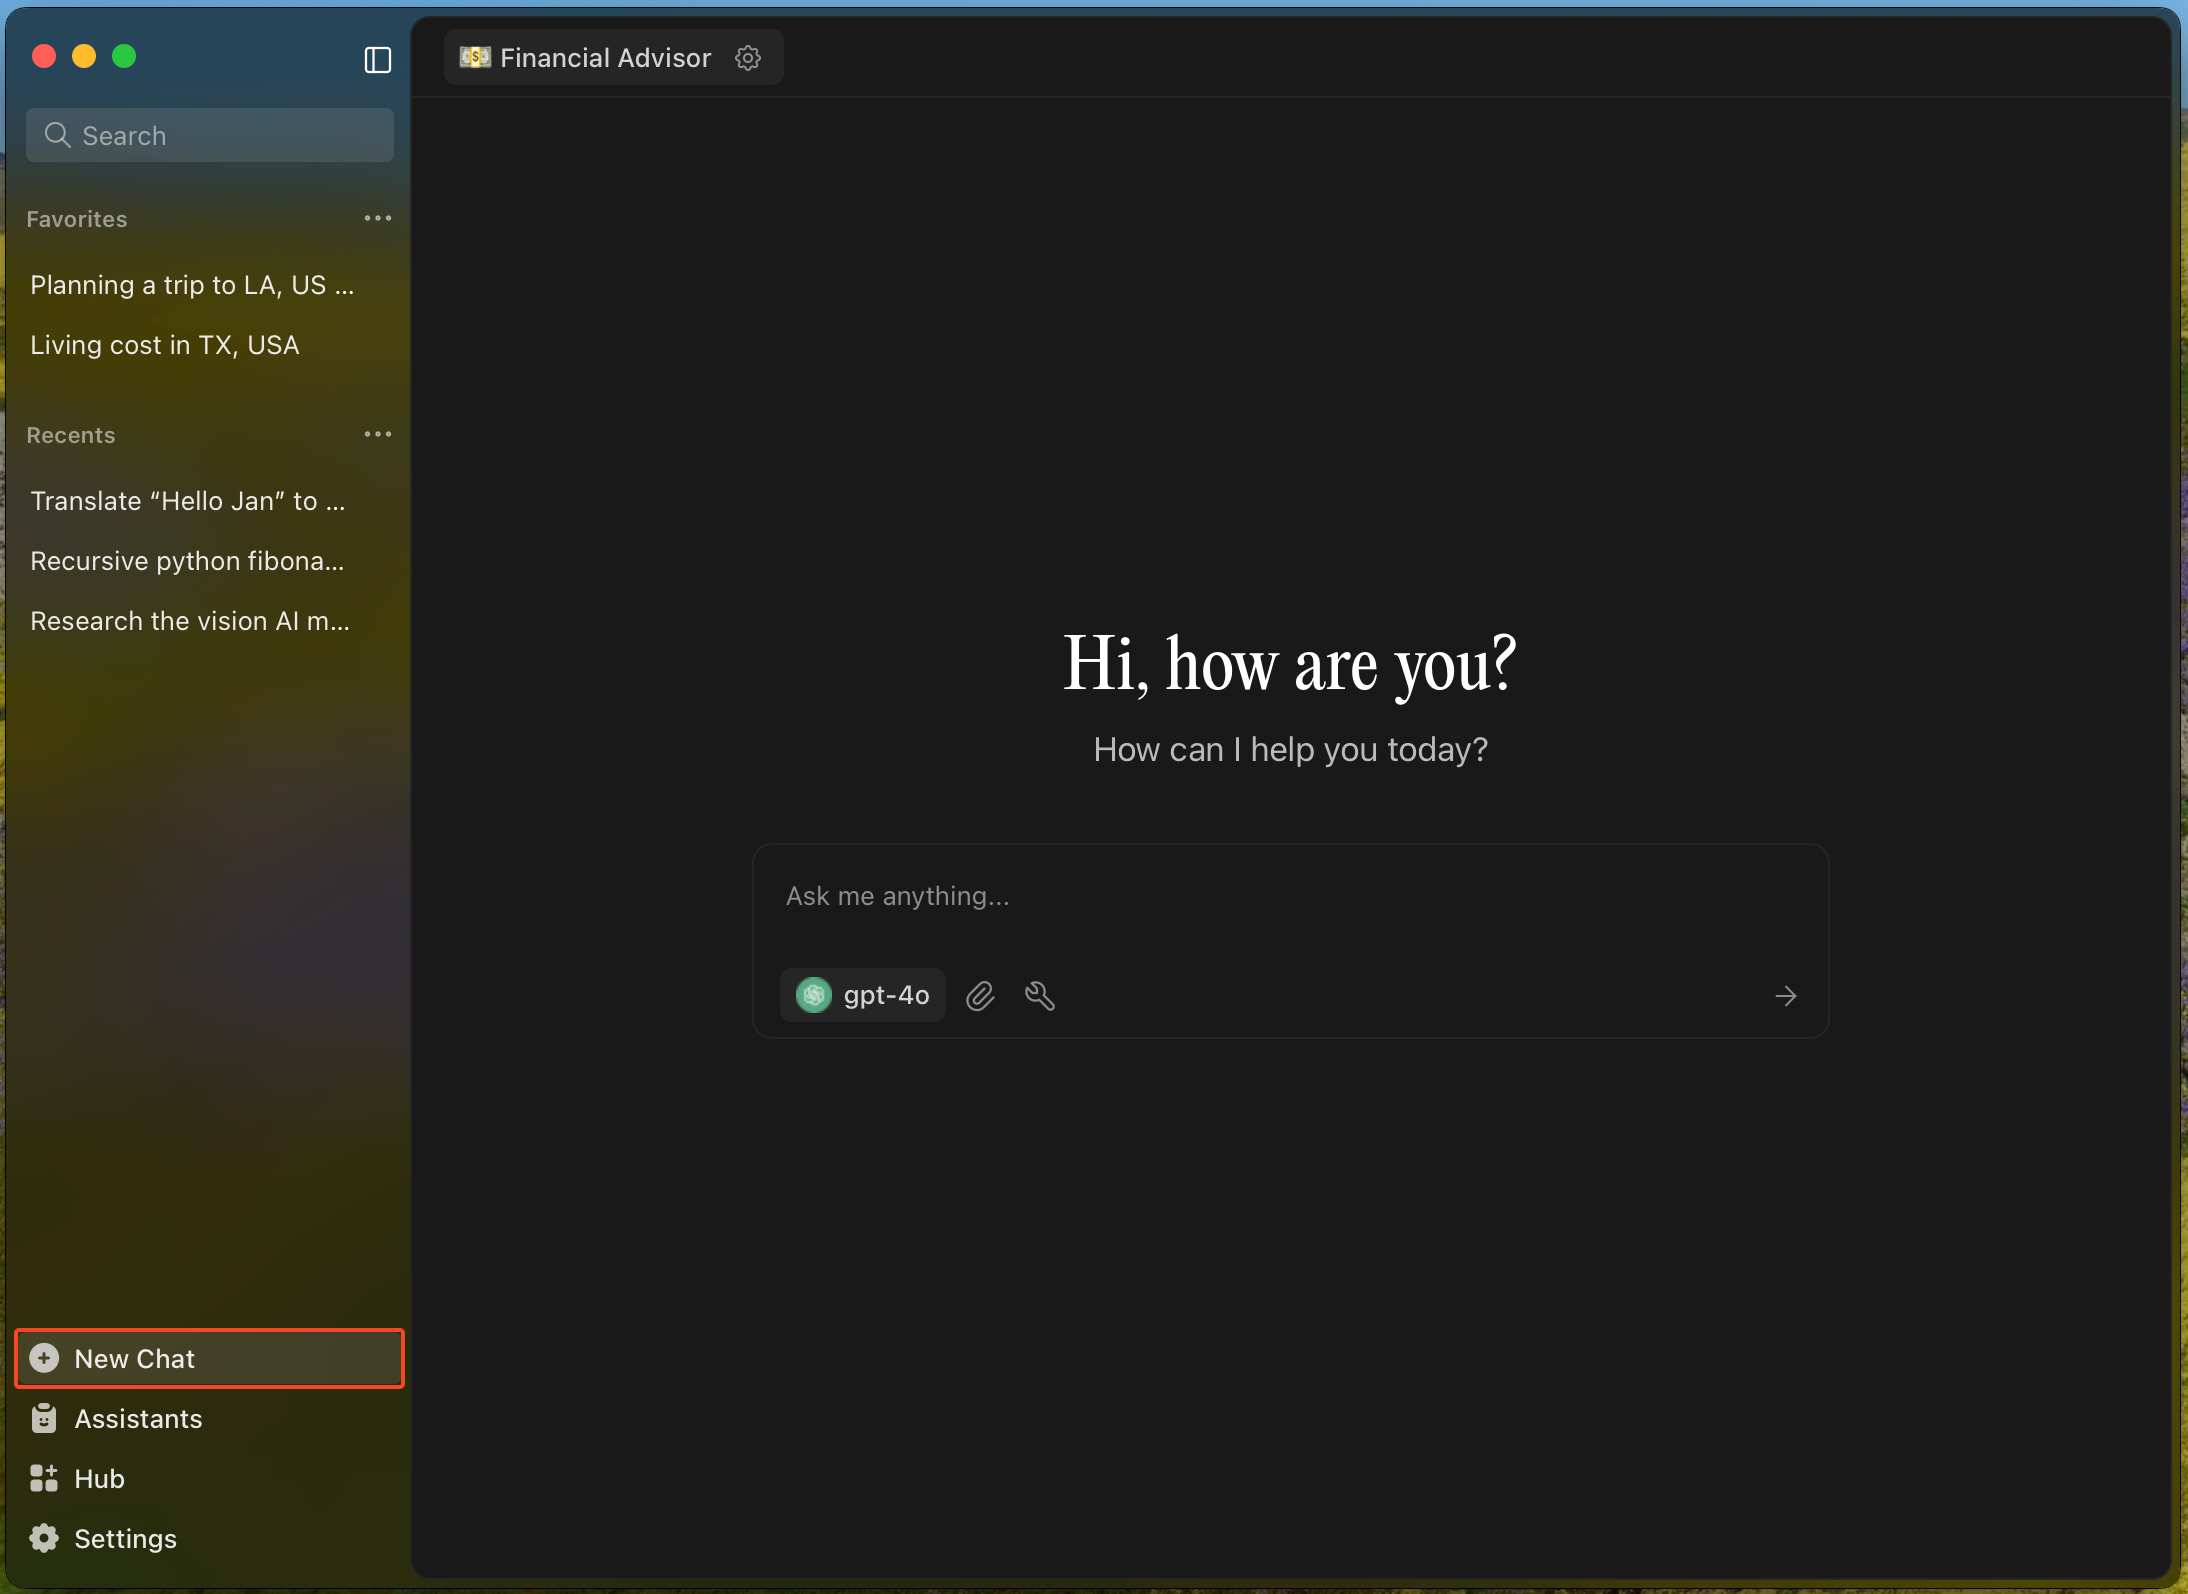Open the tools wrench icon
Viewport: 2188px width, 1594px height.
point(1040,996)
